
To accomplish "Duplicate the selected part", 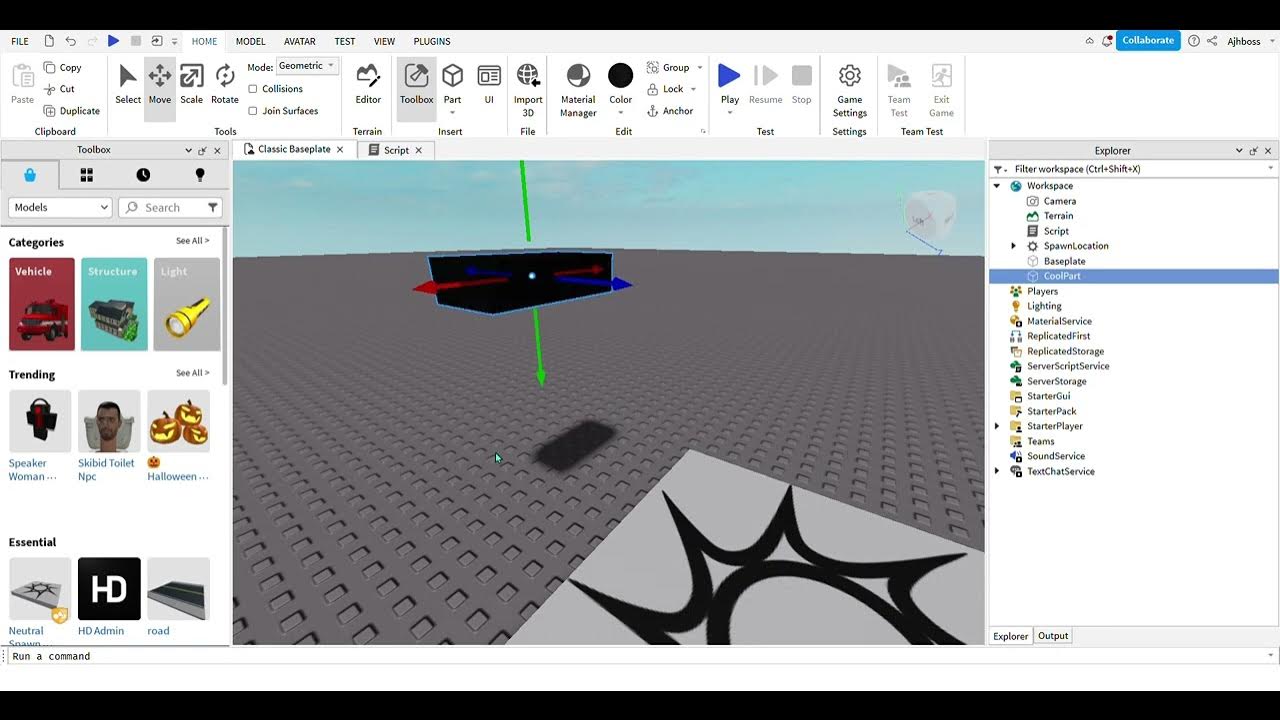I will [71, 111].
